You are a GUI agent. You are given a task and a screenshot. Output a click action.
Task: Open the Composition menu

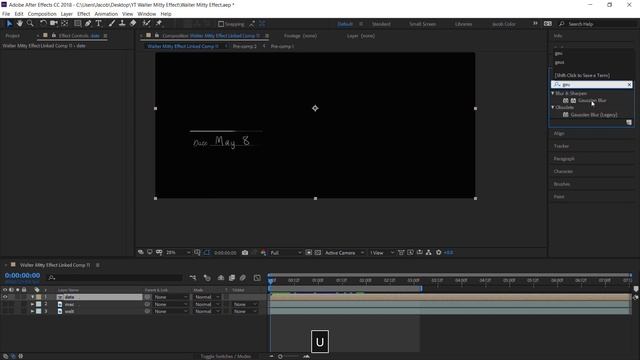tap(42, 14)
